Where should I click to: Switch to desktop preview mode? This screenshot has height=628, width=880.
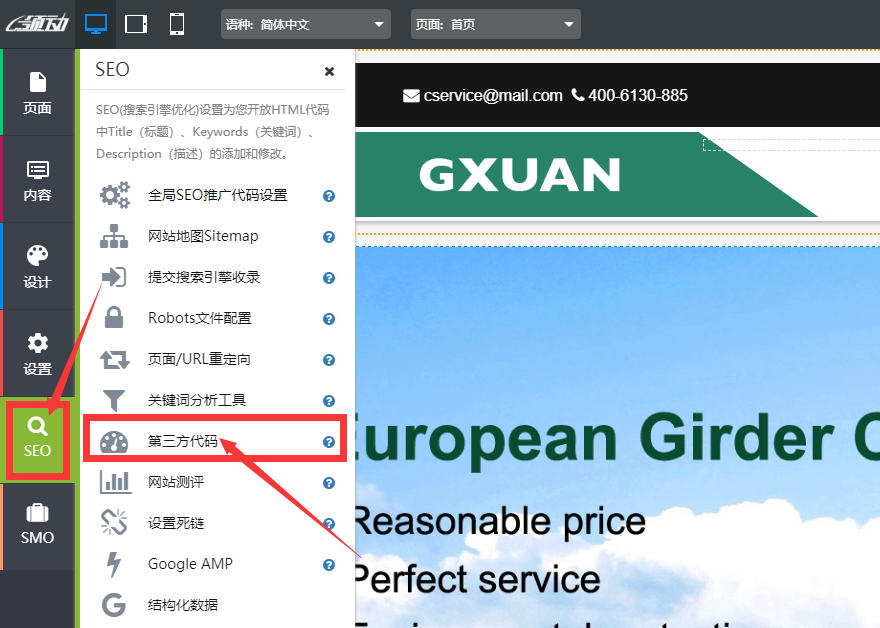(96, 24)
